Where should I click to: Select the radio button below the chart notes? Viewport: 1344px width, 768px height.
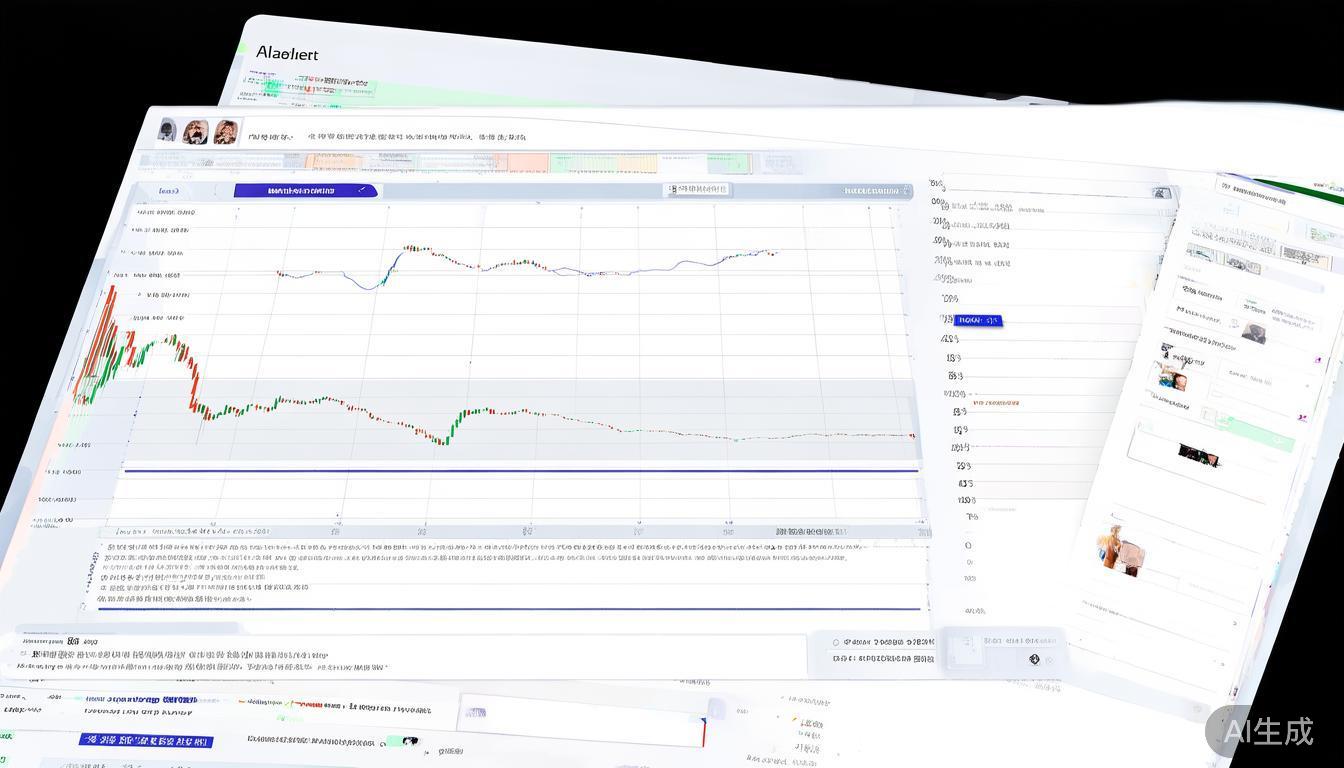[836, 642]
